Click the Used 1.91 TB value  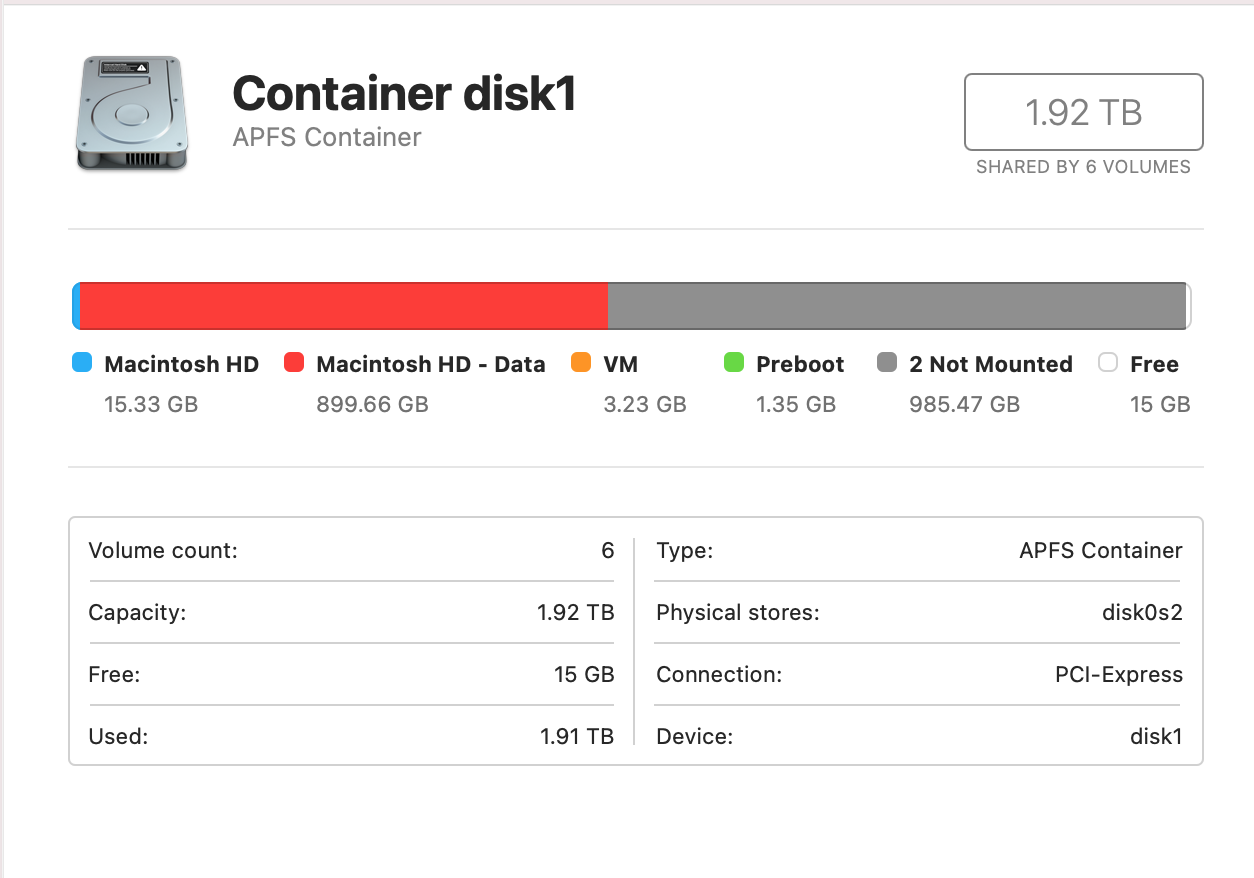(576, 737)
